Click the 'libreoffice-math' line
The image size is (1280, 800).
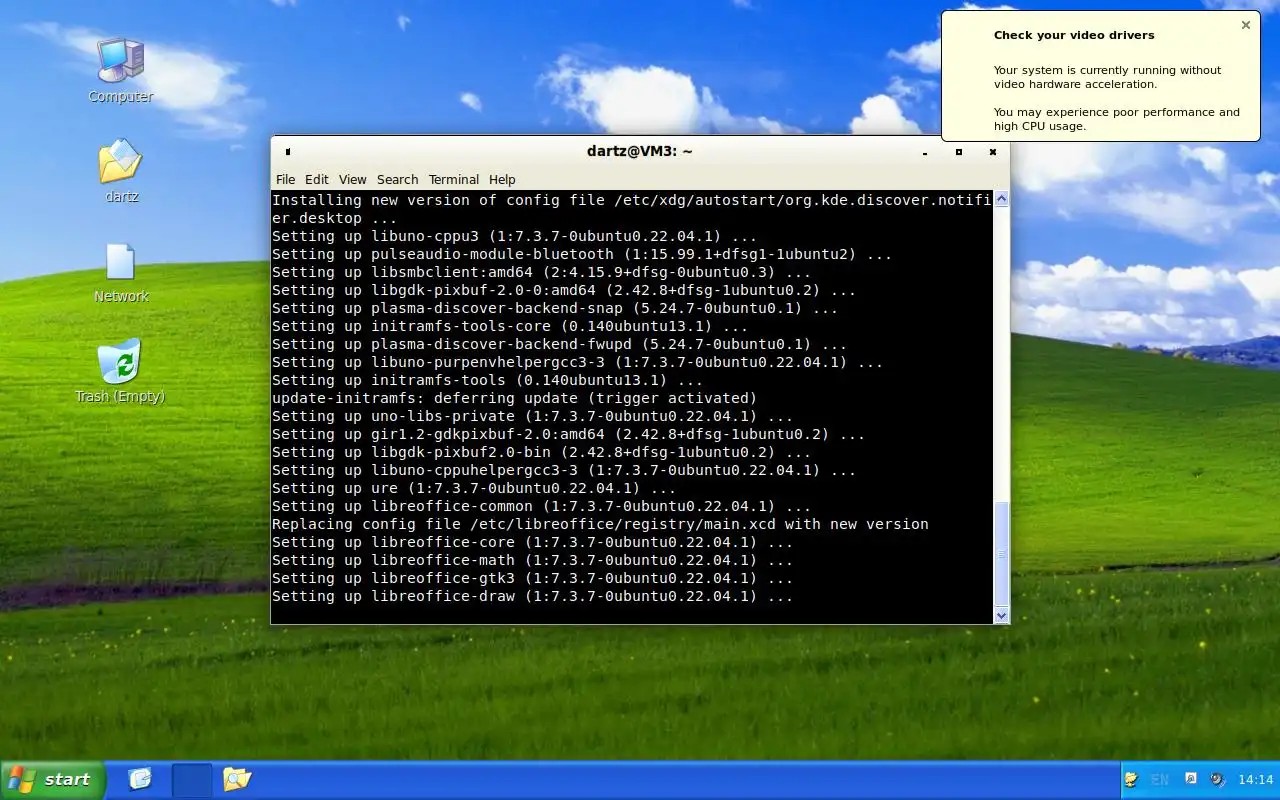(x=533, y=560)
